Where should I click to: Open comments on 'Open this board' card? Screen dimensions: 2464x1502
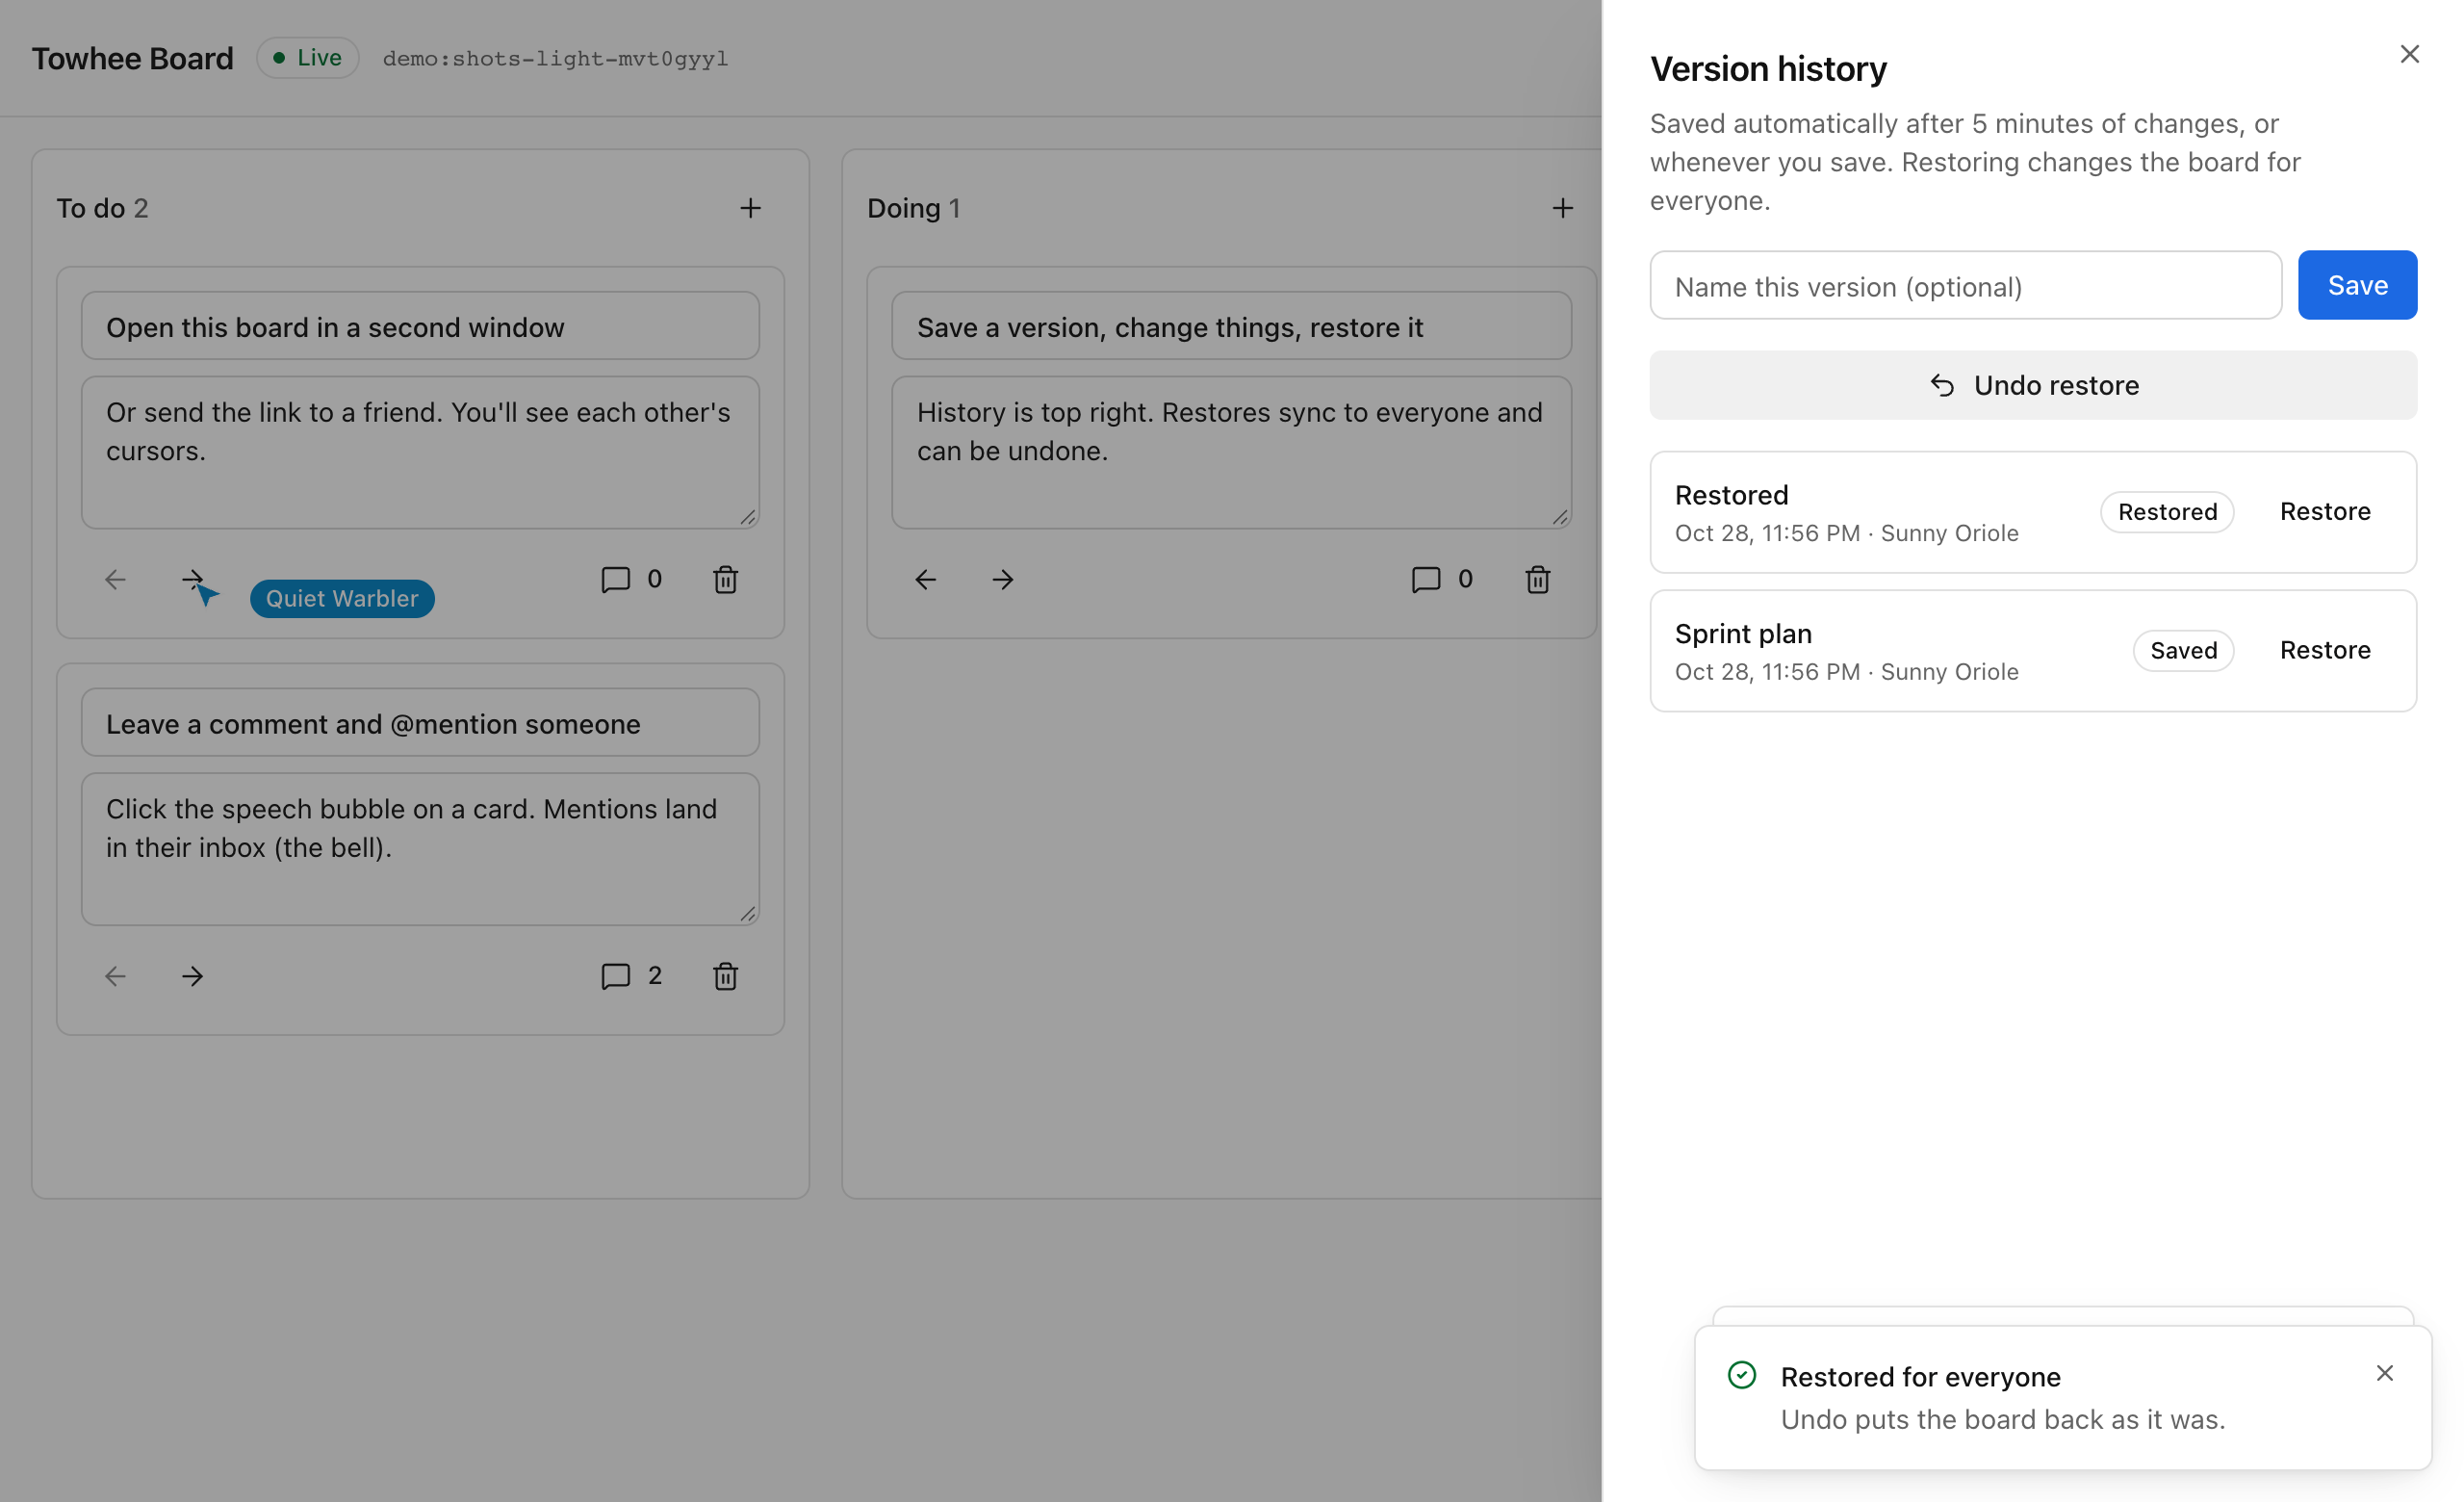point(631,579)
